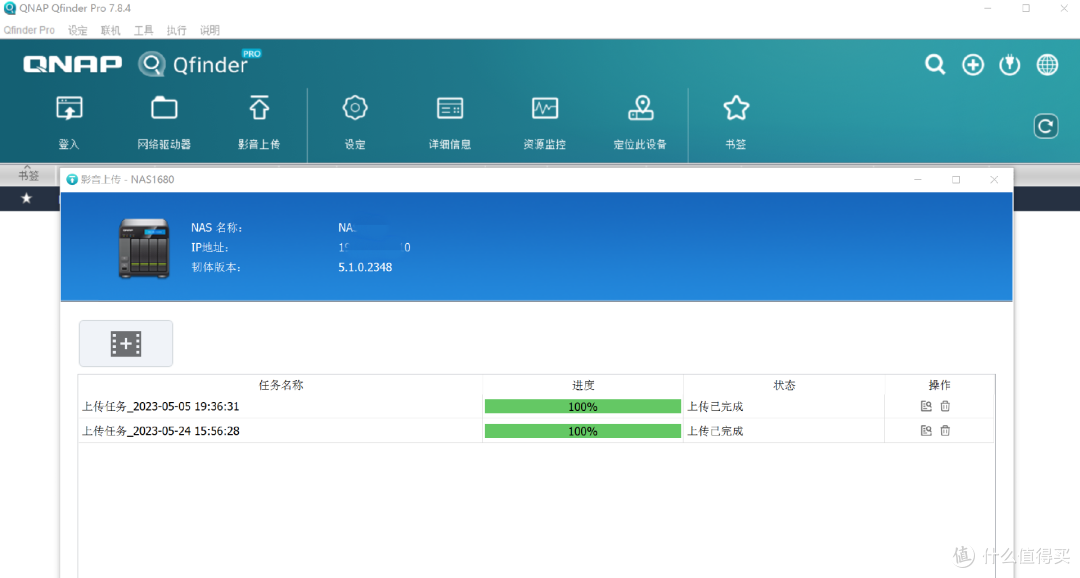Click progress bar of 2023-05-05 task

583,406
